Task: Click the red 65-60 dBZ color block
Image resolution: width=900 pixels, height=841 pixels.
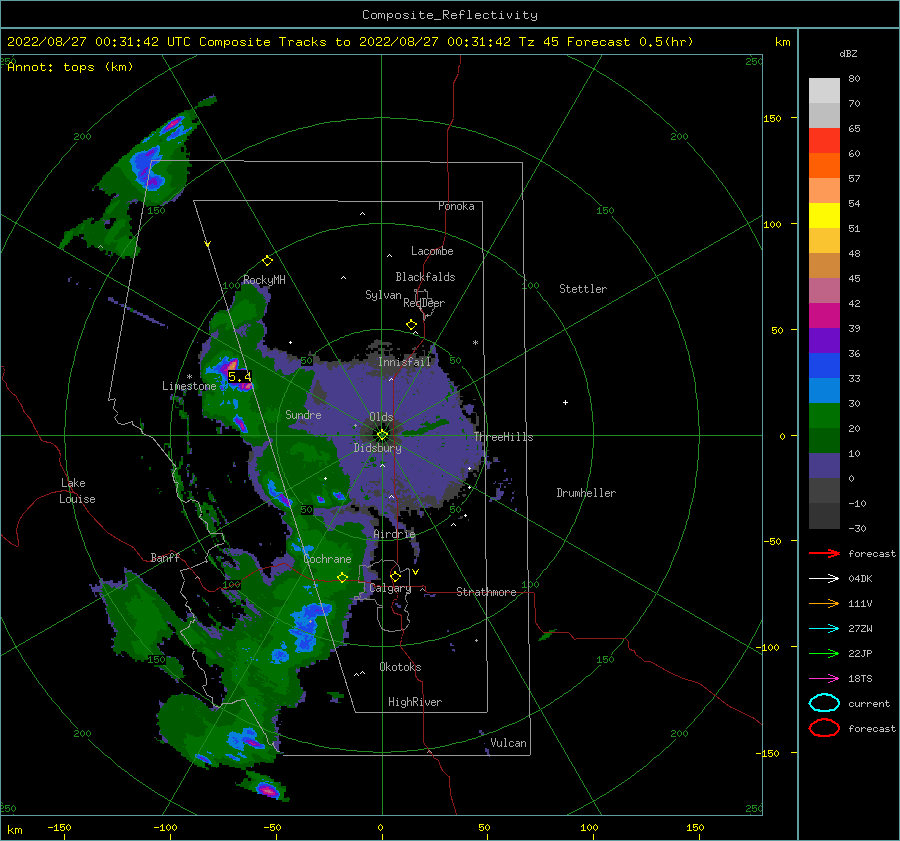Action: click(x=824, y=141)
